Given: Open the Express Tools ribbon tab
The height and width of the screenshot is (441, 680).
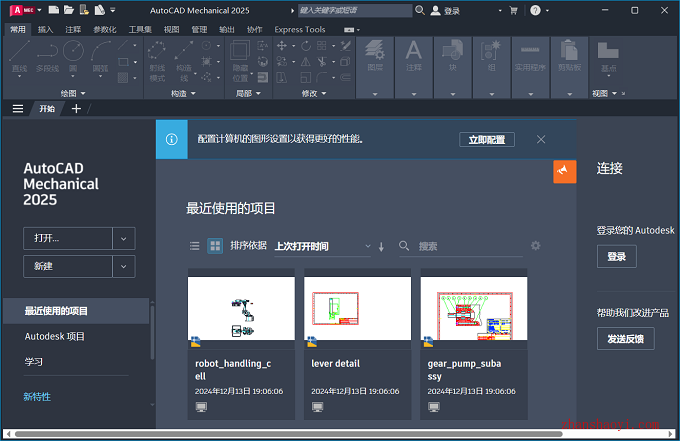Looking at the screenshot, I should (x=300, y=29).
